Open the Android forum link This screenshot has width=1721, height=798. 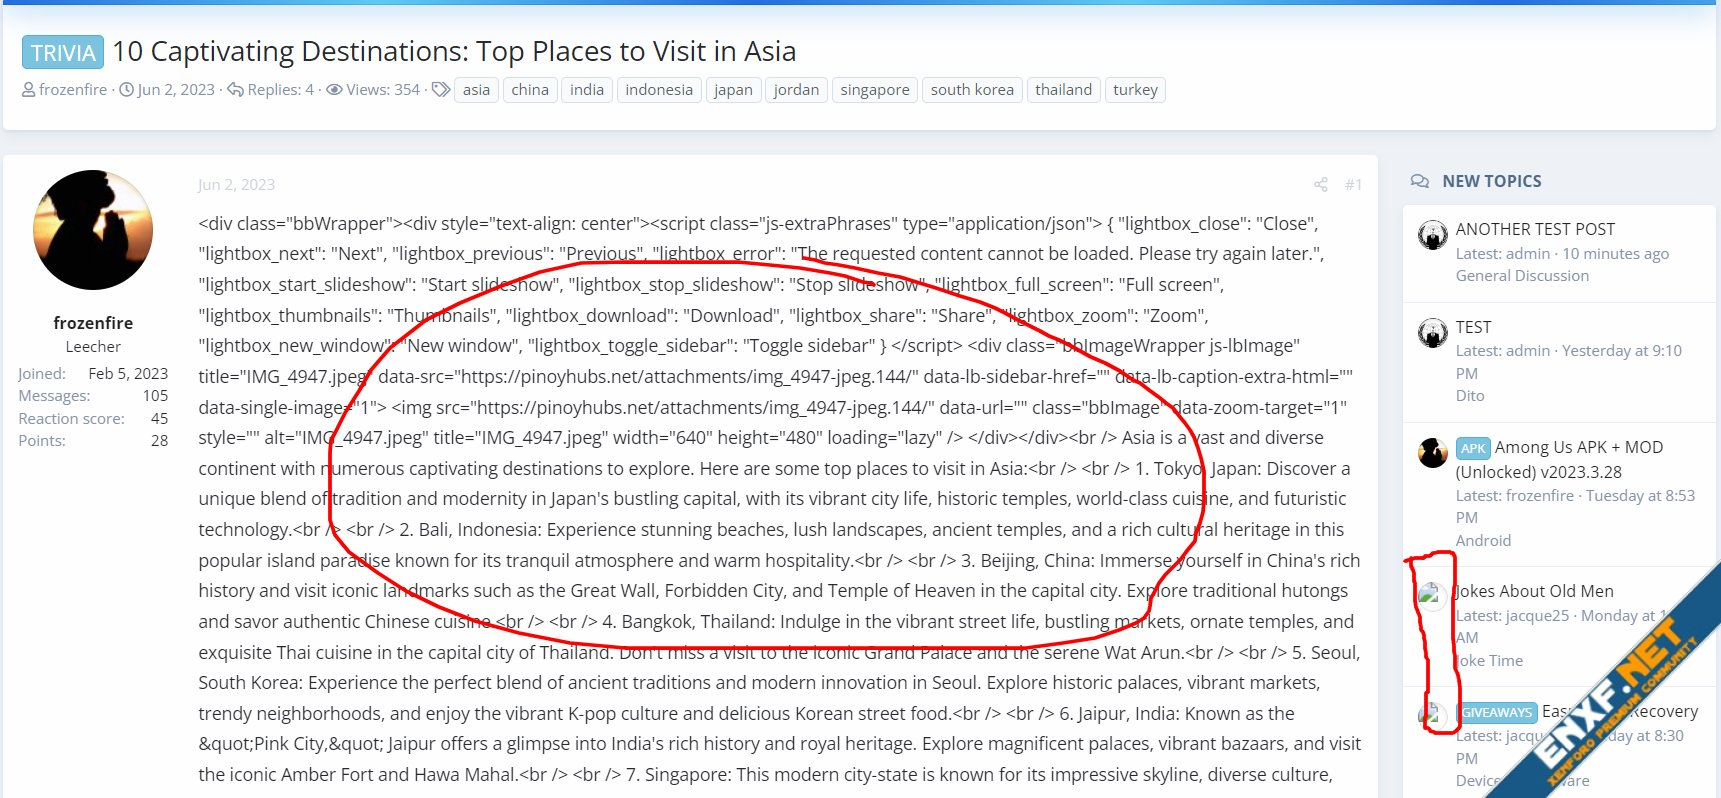click(x=1483, y=541)
